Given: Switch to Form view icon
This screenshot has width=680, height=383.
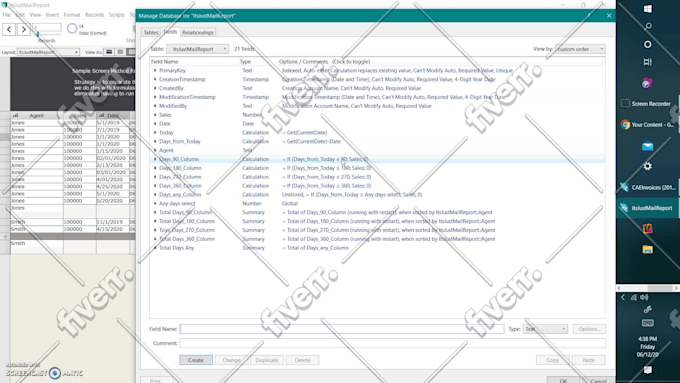Looking at the screenshot, I should pyautogui.click(x=109, y=52).
